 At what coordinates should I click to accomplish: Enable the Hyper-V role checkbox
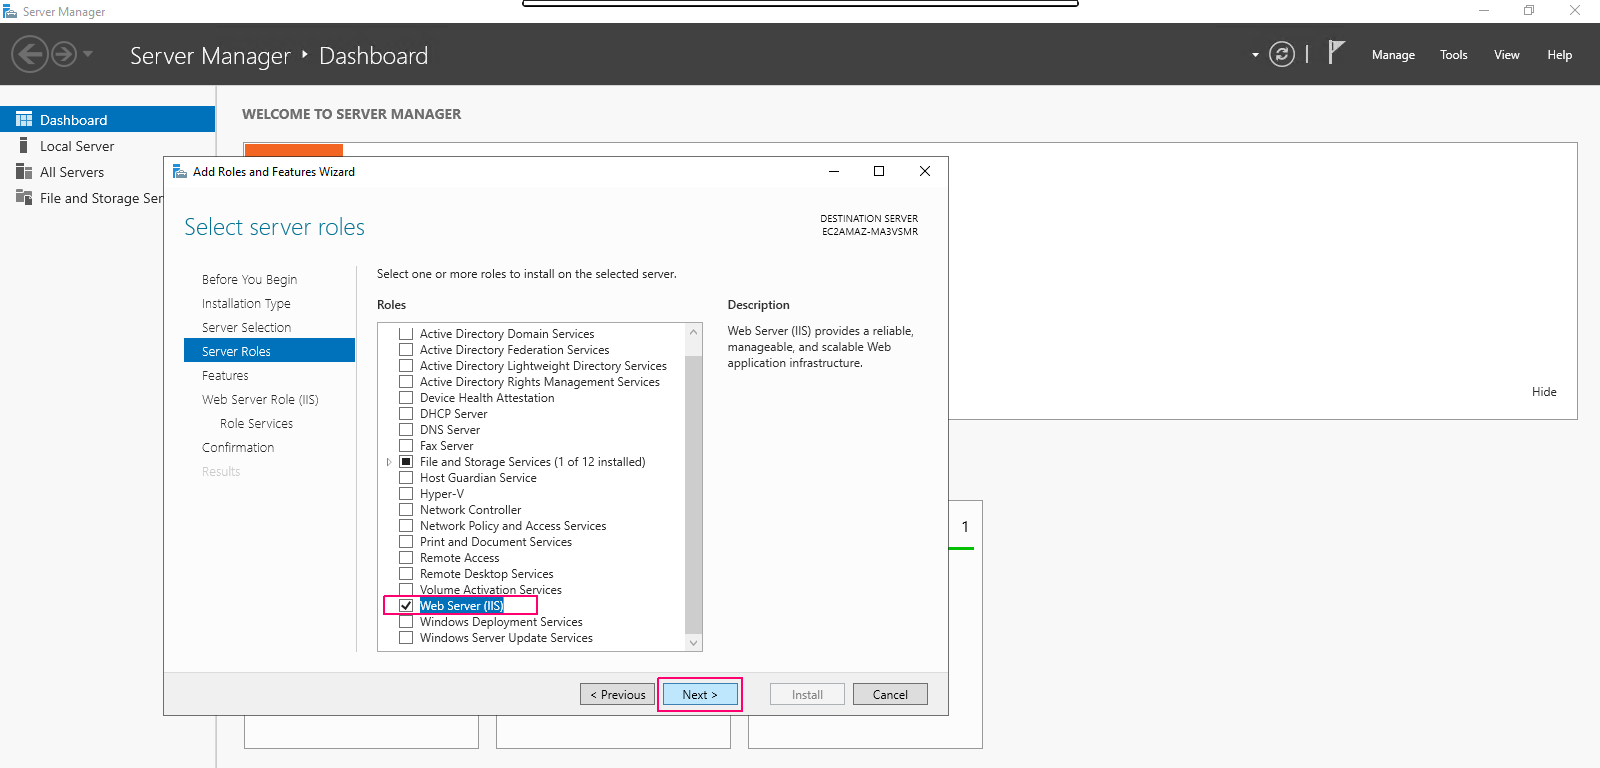pyautogui.click(x=406, y=493)
